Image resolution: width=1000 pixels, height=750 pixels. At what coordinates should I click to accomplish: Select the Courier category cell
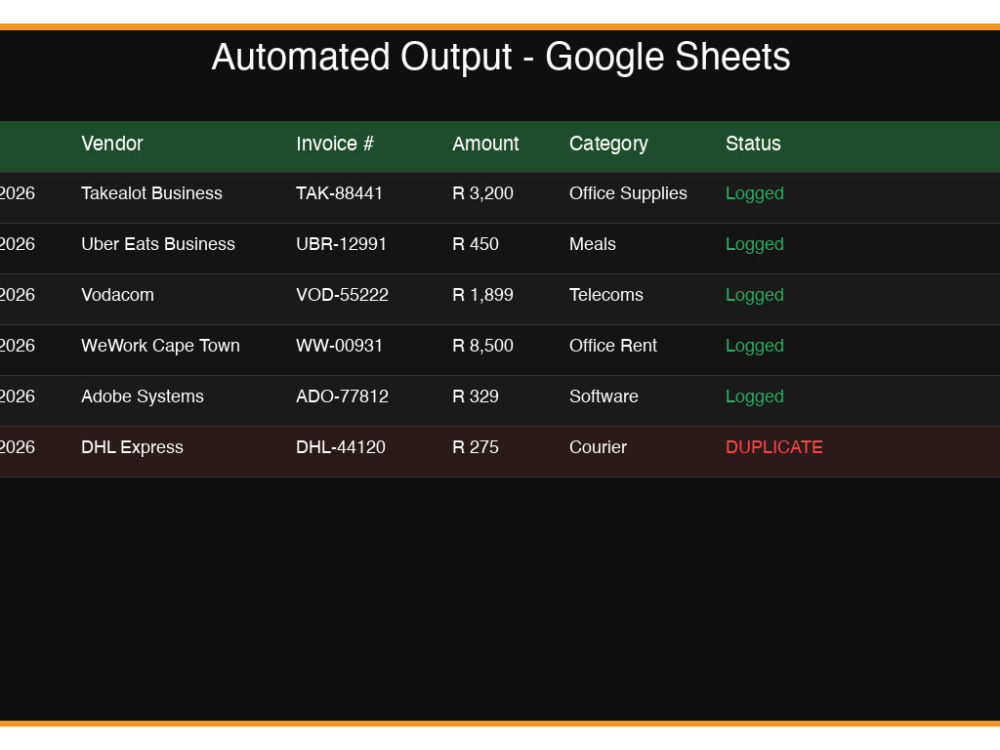[x=598, y=447]
